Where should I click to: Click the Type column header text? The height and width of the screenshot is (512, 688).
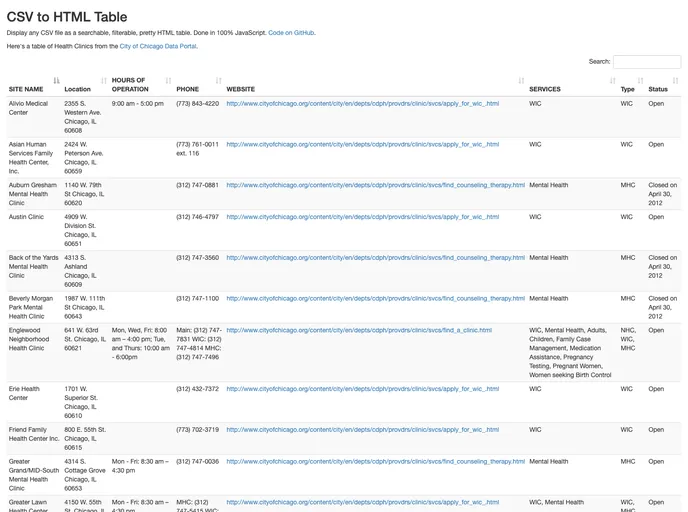[627, 89]
